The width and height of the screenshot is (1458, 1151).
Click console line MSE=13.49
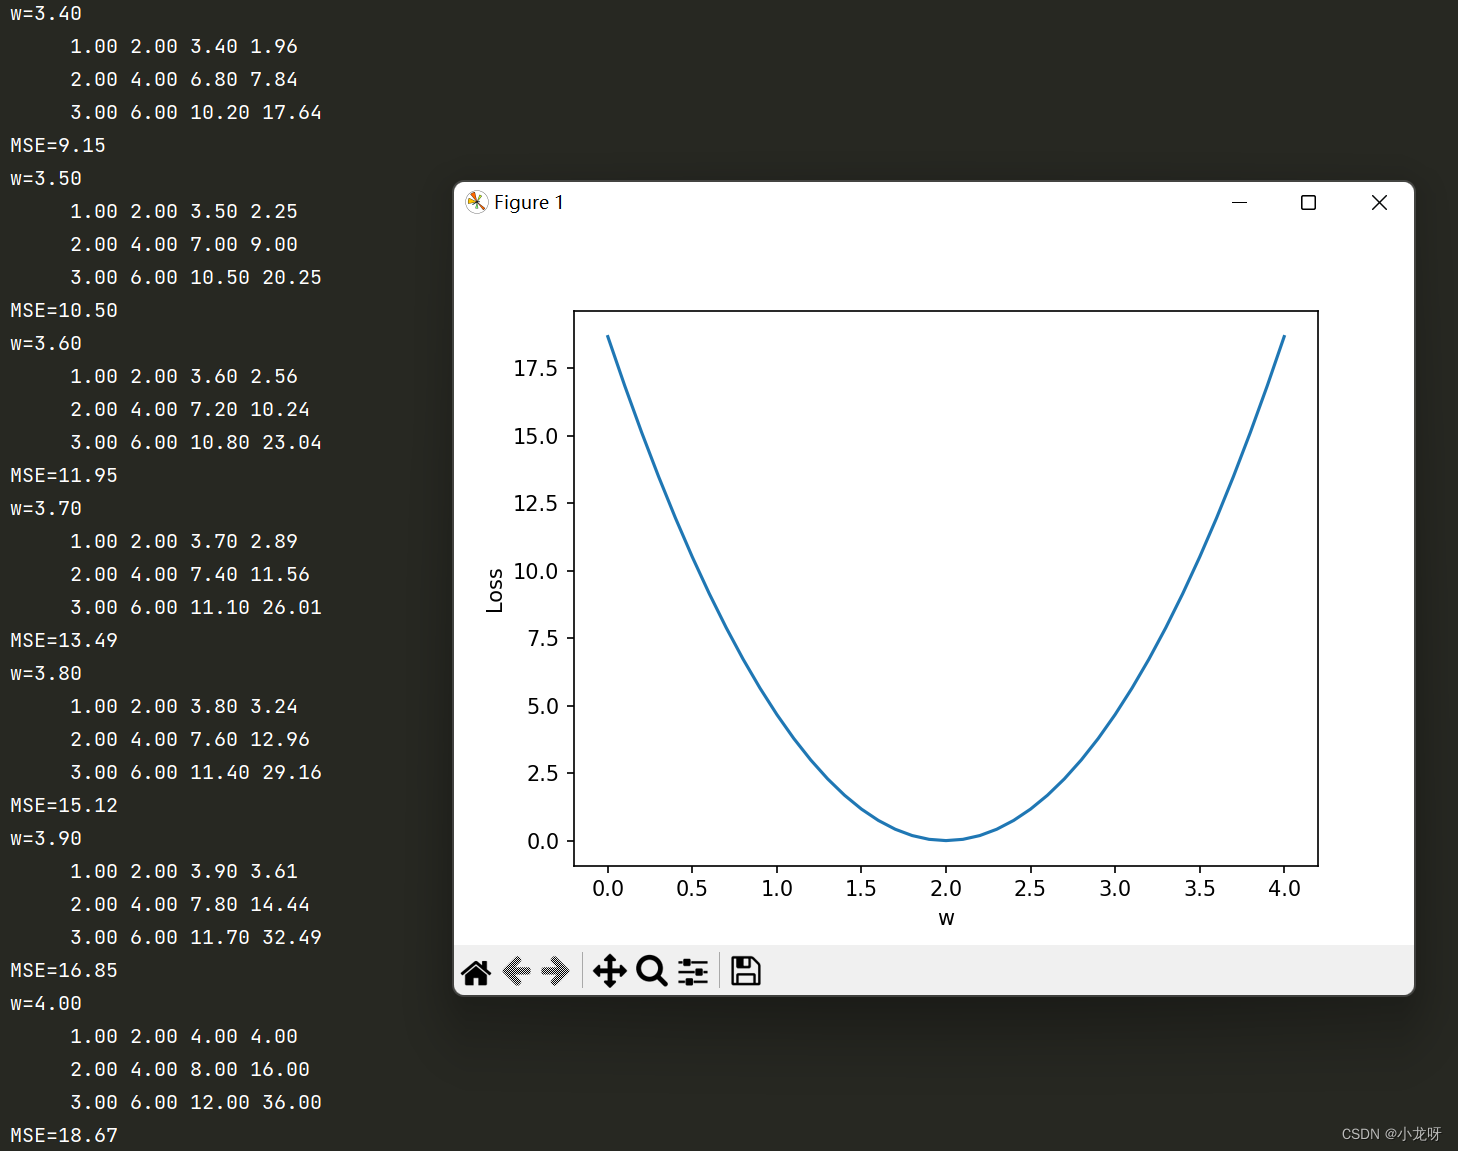(64, 641)
